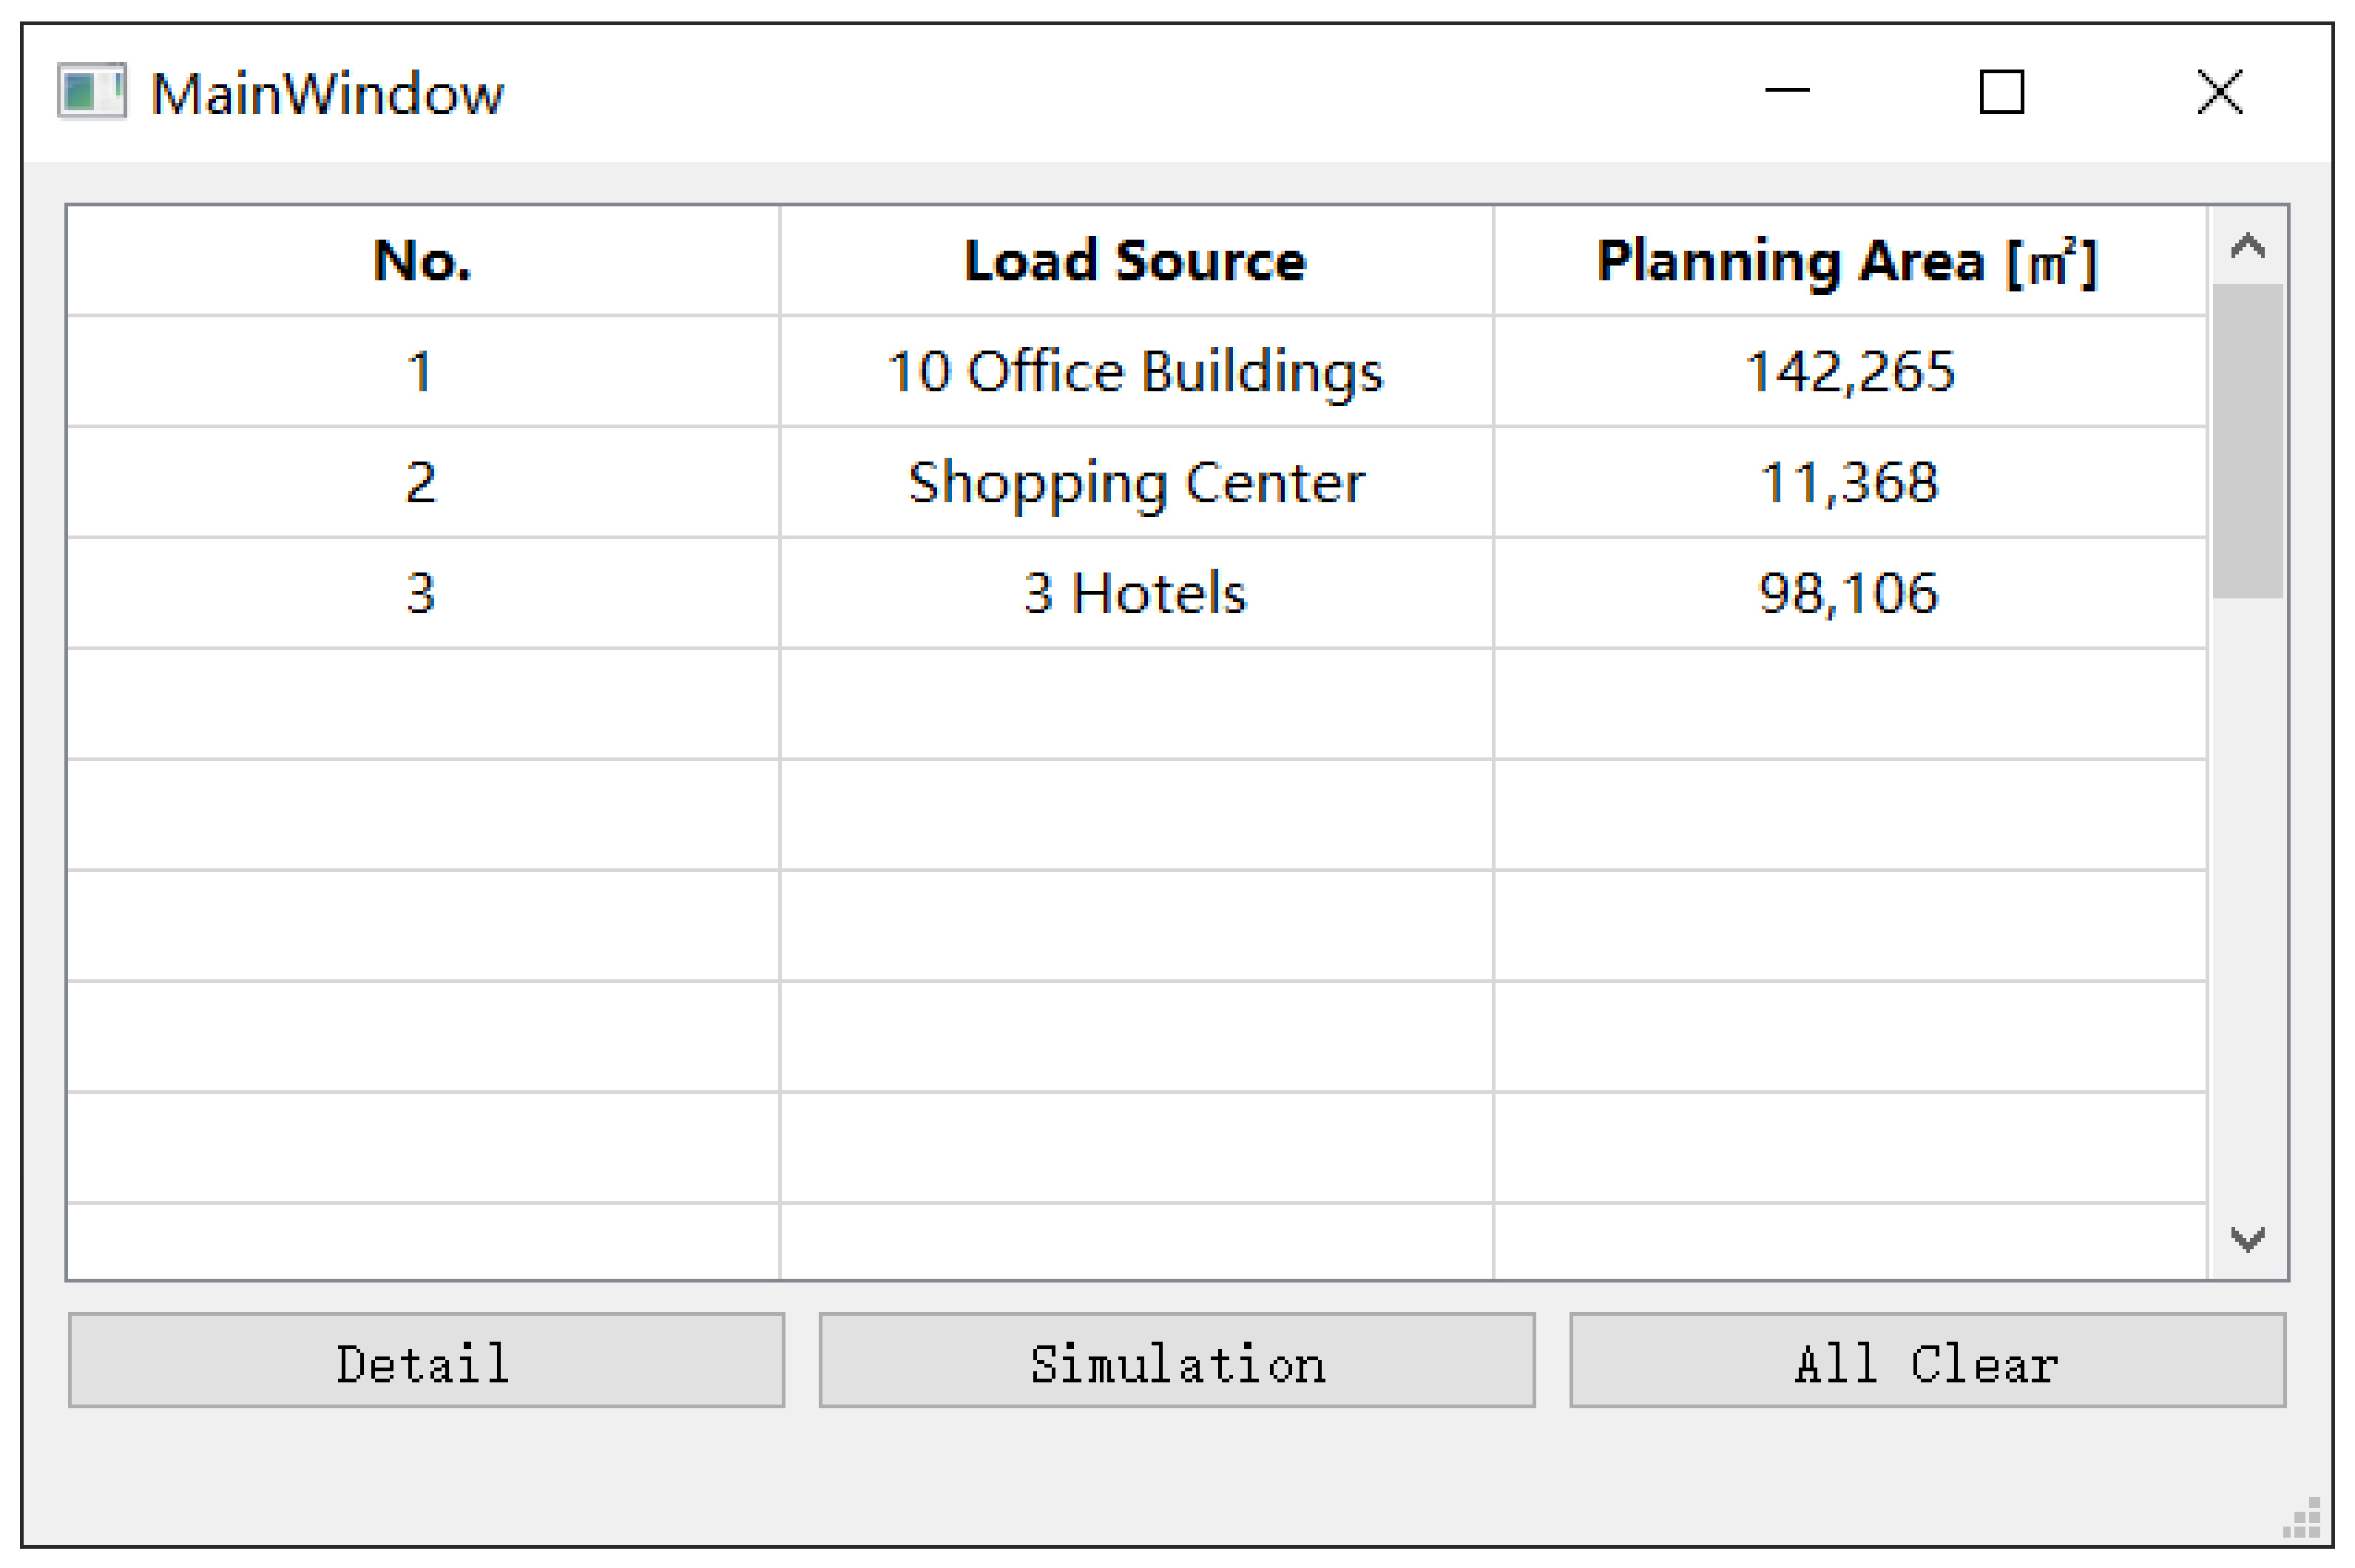Click the scroll up arrow of the table
This screenshot has width=2355, height=1568.
pyautogui.click(x=2247, y=246)
